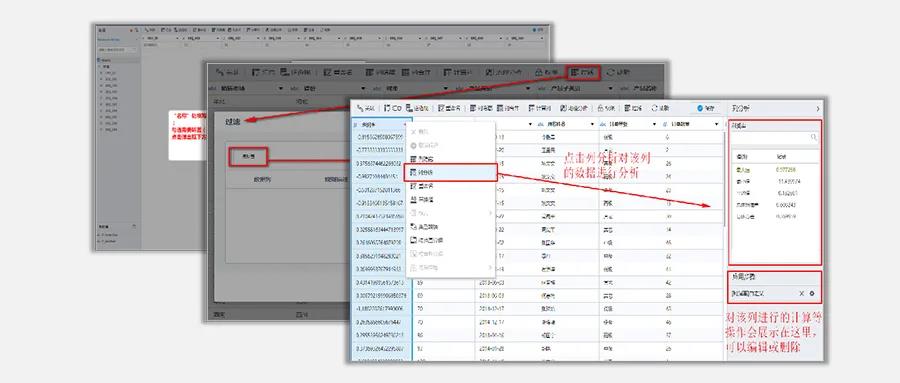
Task: Open dropdown arrow on last numeric column header
Action: click(716, 124)
